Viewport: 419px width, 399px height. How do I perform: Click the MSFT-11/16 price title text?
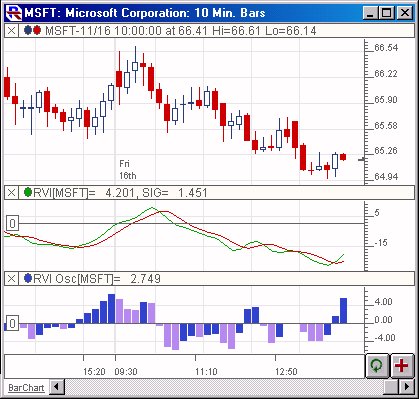[181, 31]
